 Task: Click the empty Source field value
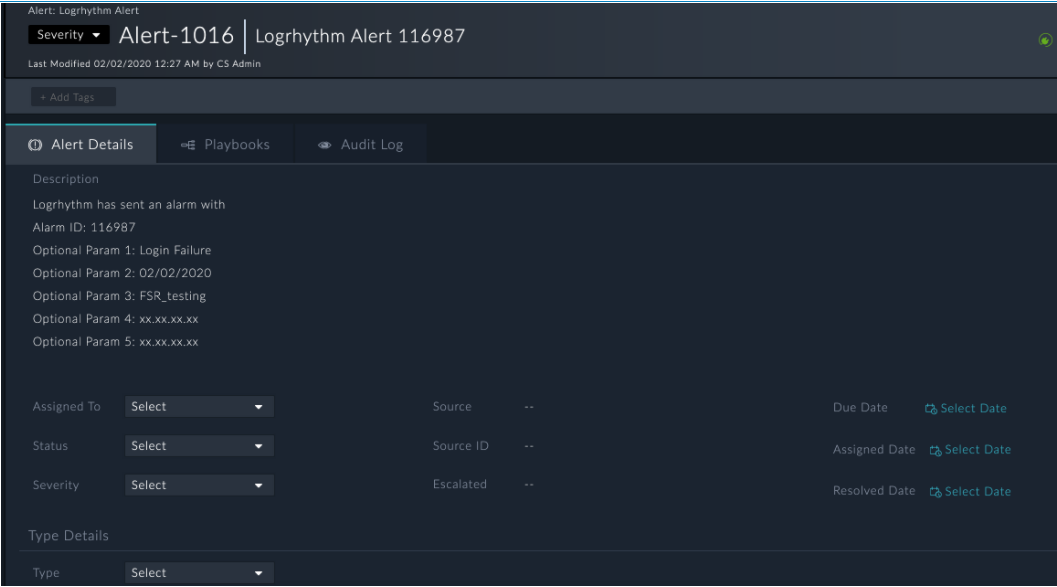(530, 407)
